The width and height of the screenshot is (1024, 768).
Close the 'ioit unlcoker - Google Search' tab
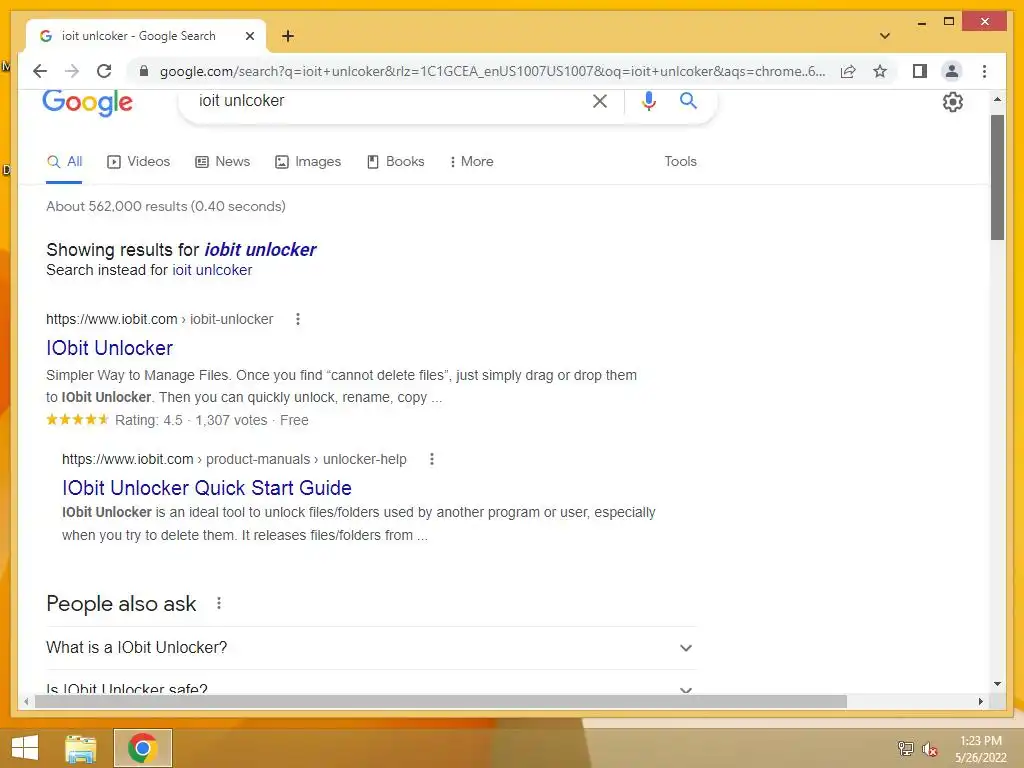click(x=249, y=36)
